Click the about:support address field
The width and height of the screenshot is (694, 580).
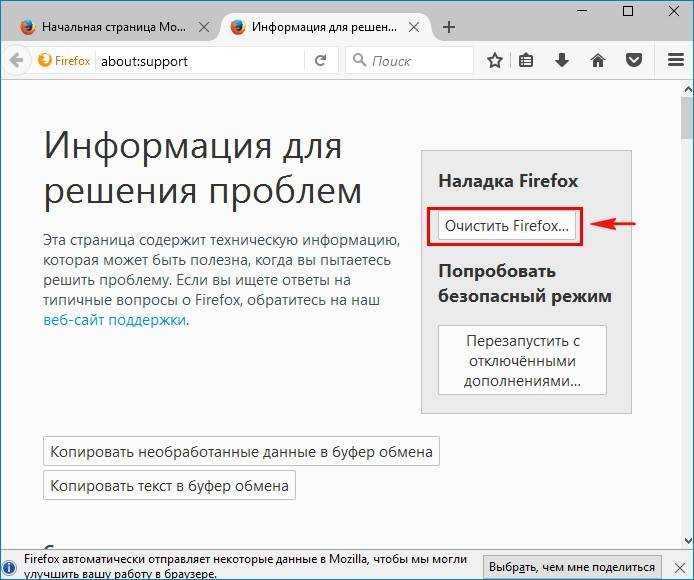click(x=200, y=61)
